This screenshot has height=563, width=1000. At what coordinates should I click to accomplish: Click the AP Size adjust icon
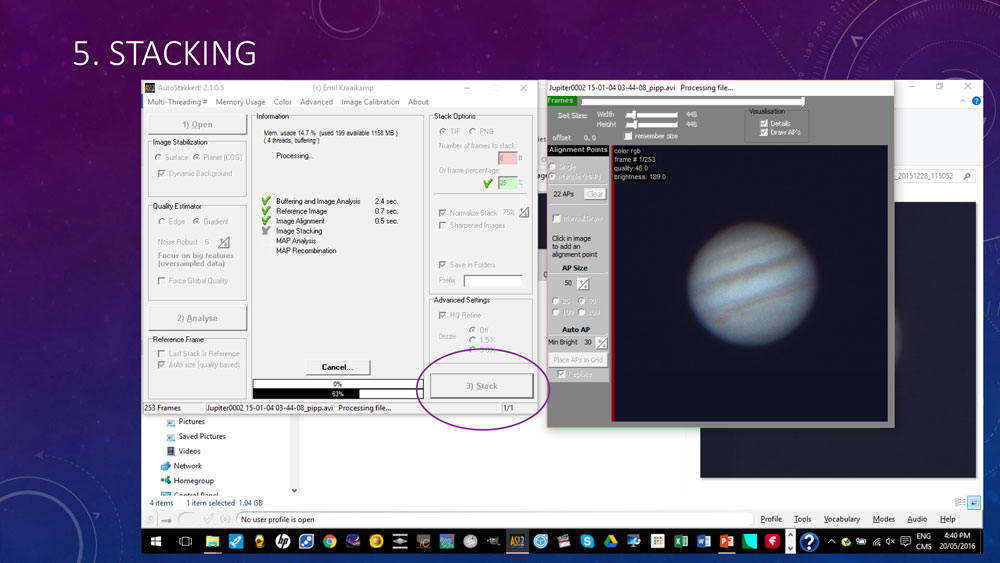click(x=583, y=284)
